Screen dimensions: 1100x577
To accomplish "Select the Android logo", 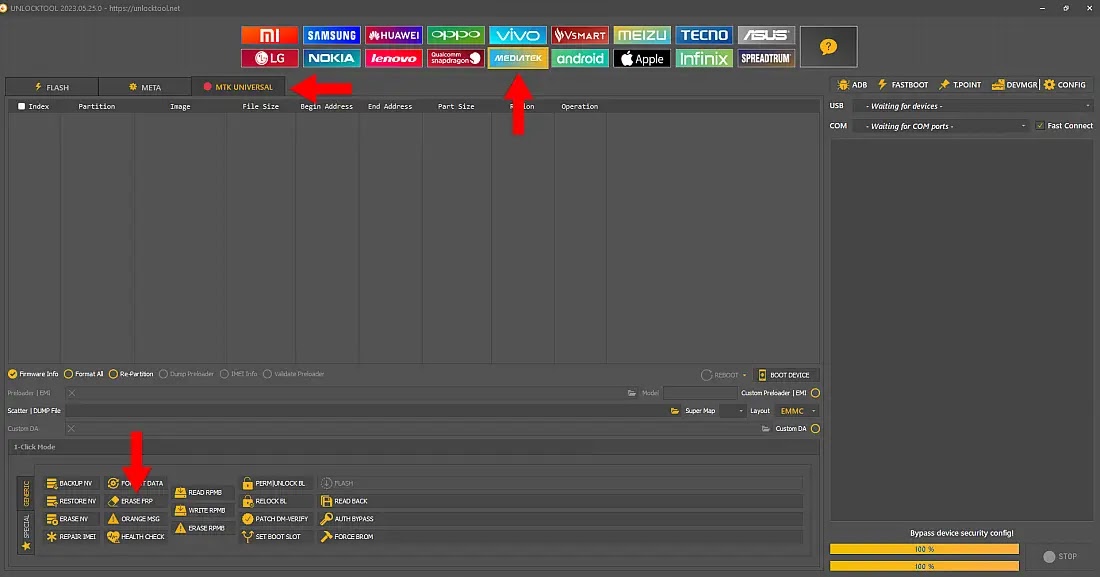I will (580, 58).
